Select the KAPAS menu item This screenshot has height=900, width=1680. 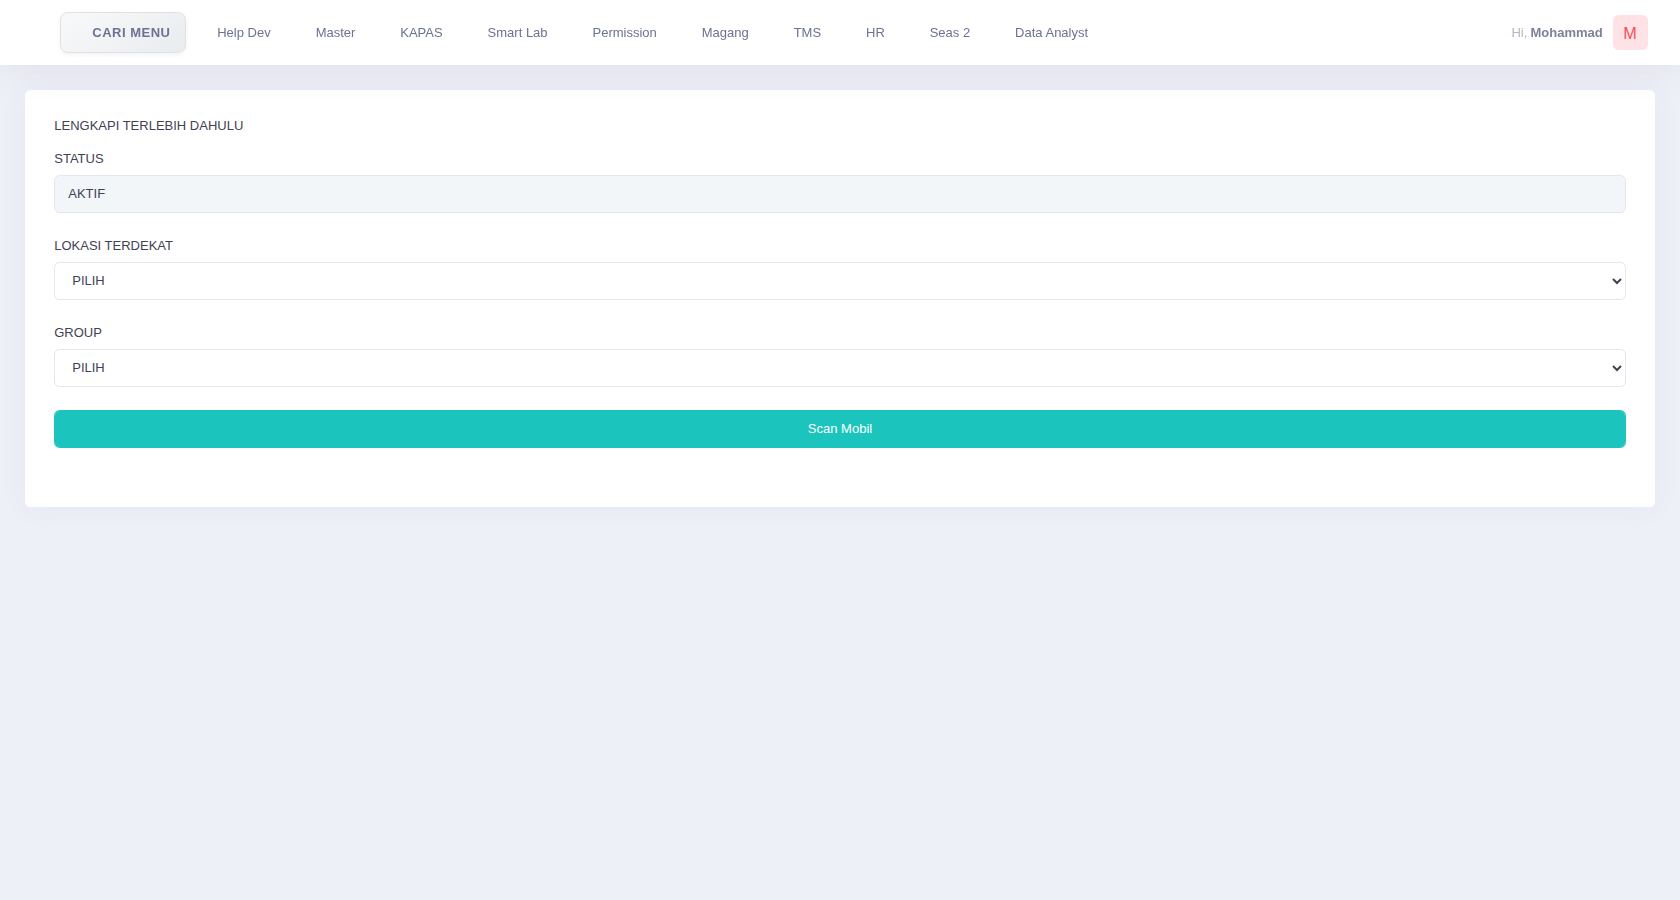click(421, 33)
